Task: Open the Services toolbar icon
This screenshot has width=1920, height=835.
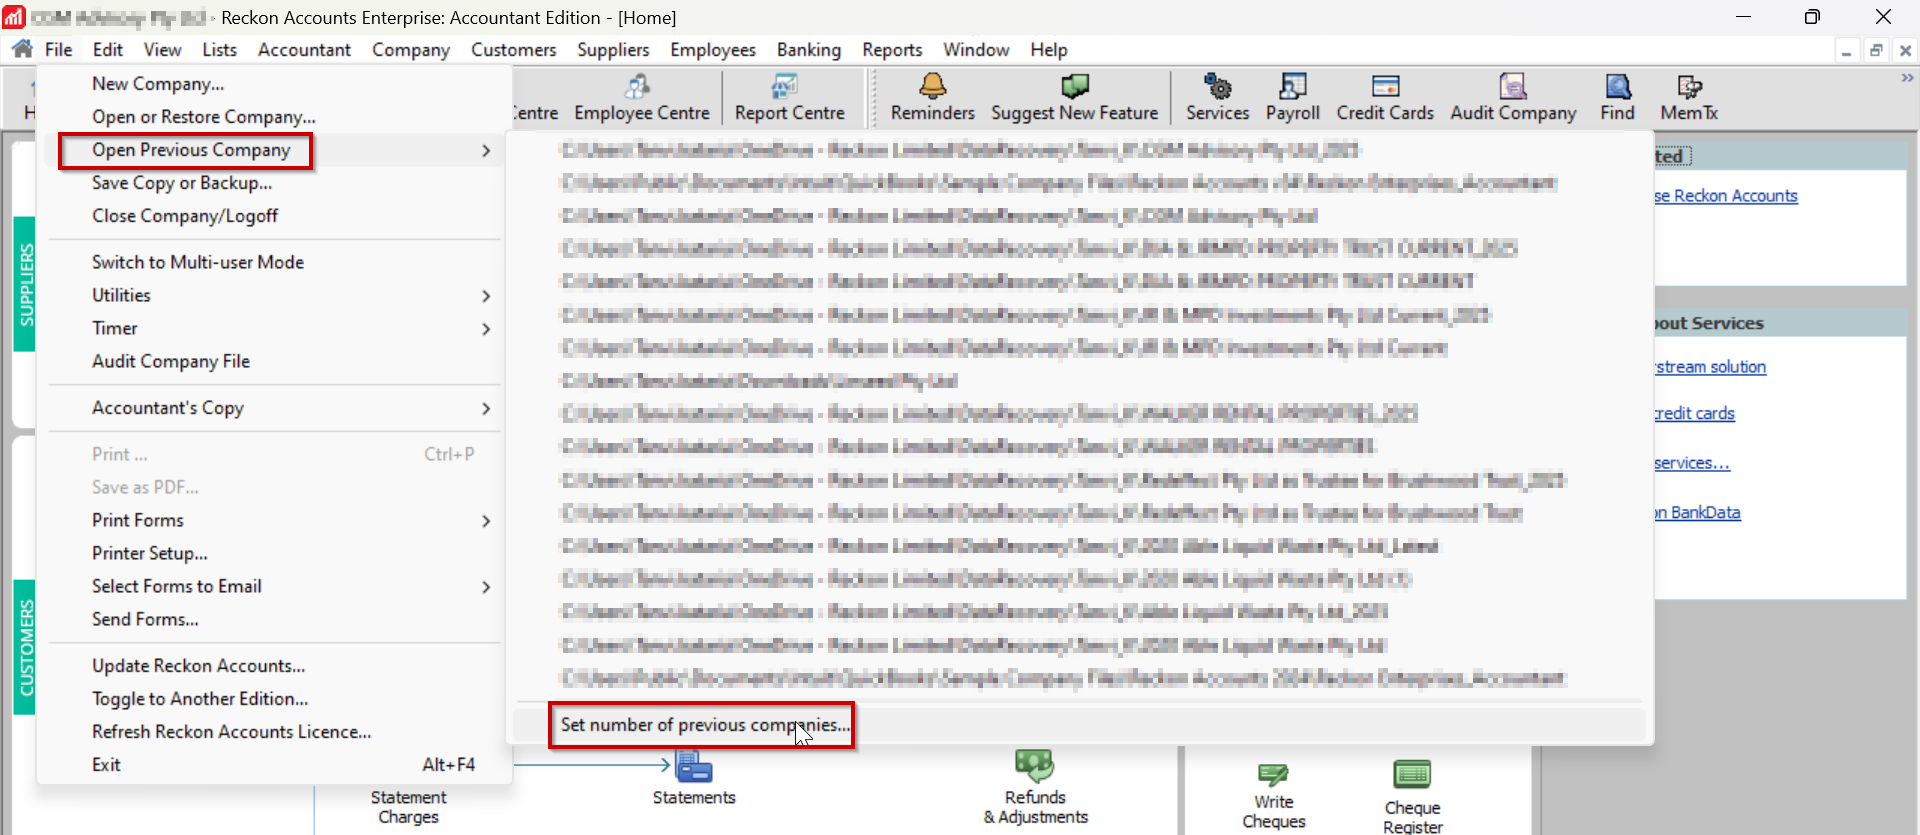Action: tap(1217, 98)
